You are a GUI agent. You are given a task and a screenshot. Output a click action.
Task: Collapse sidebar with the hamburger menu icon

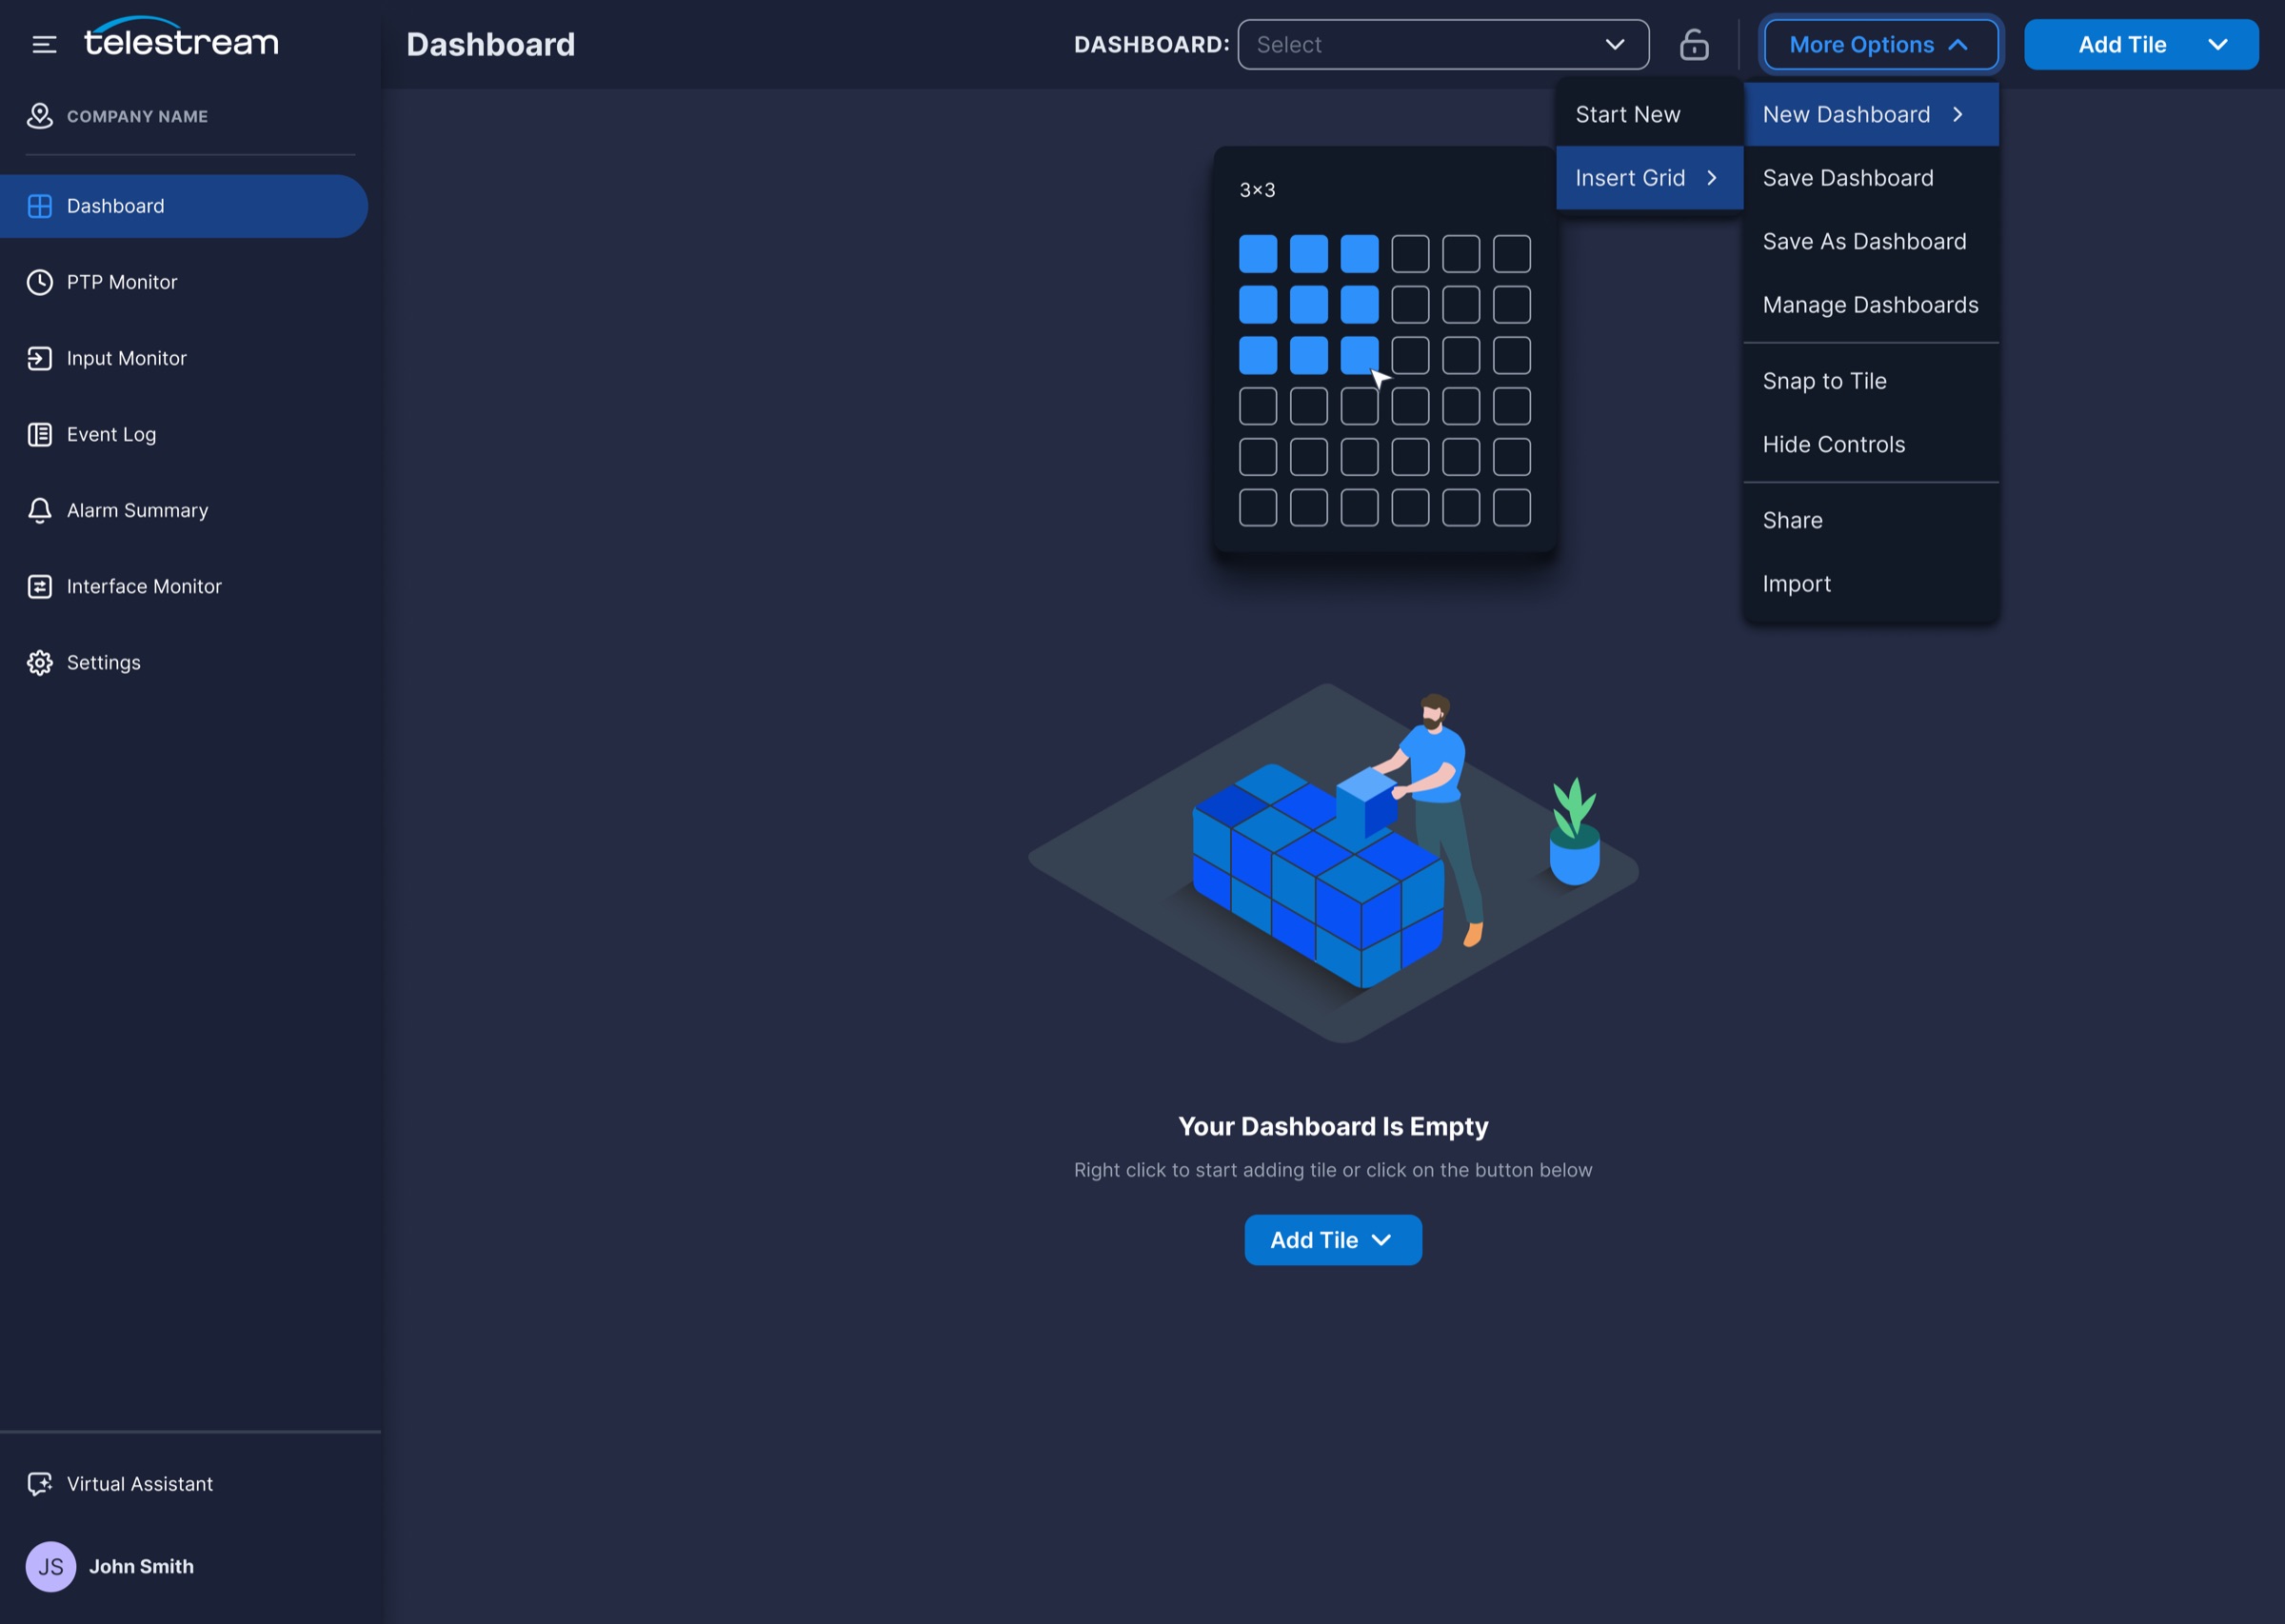44,44
